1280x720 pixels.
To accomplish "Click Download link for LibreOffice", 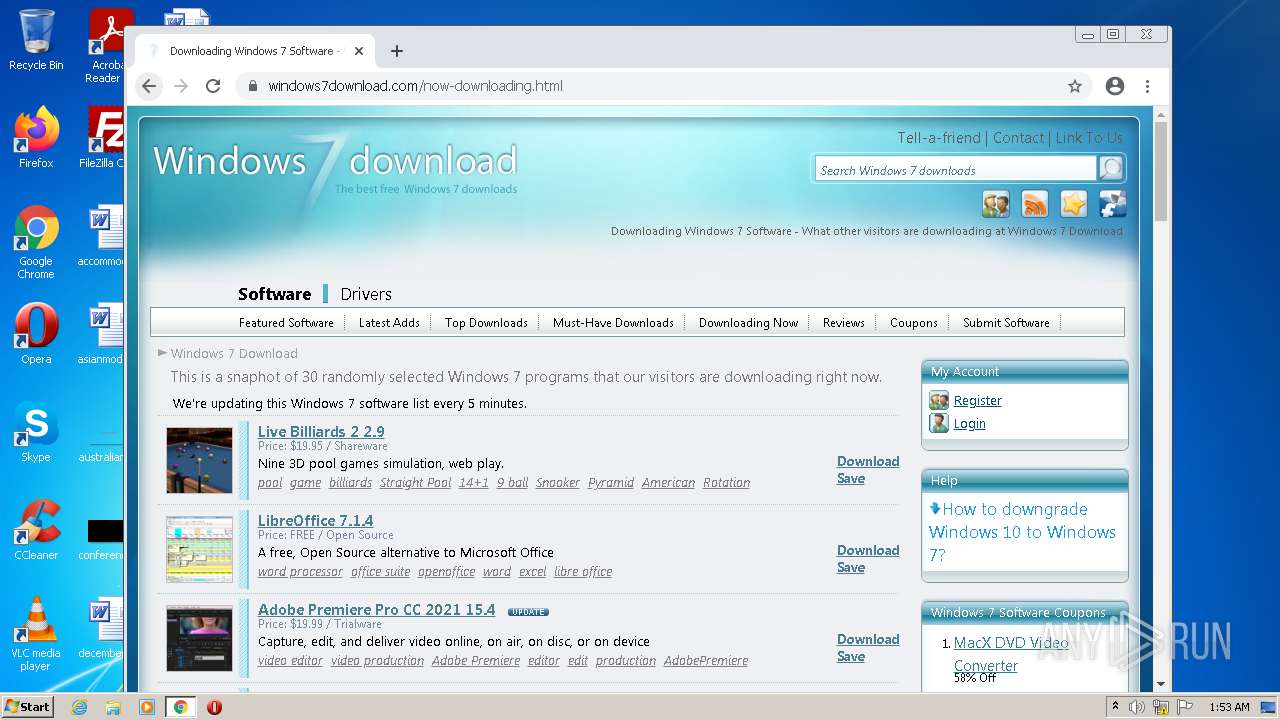I will click(x=868, y=550).
